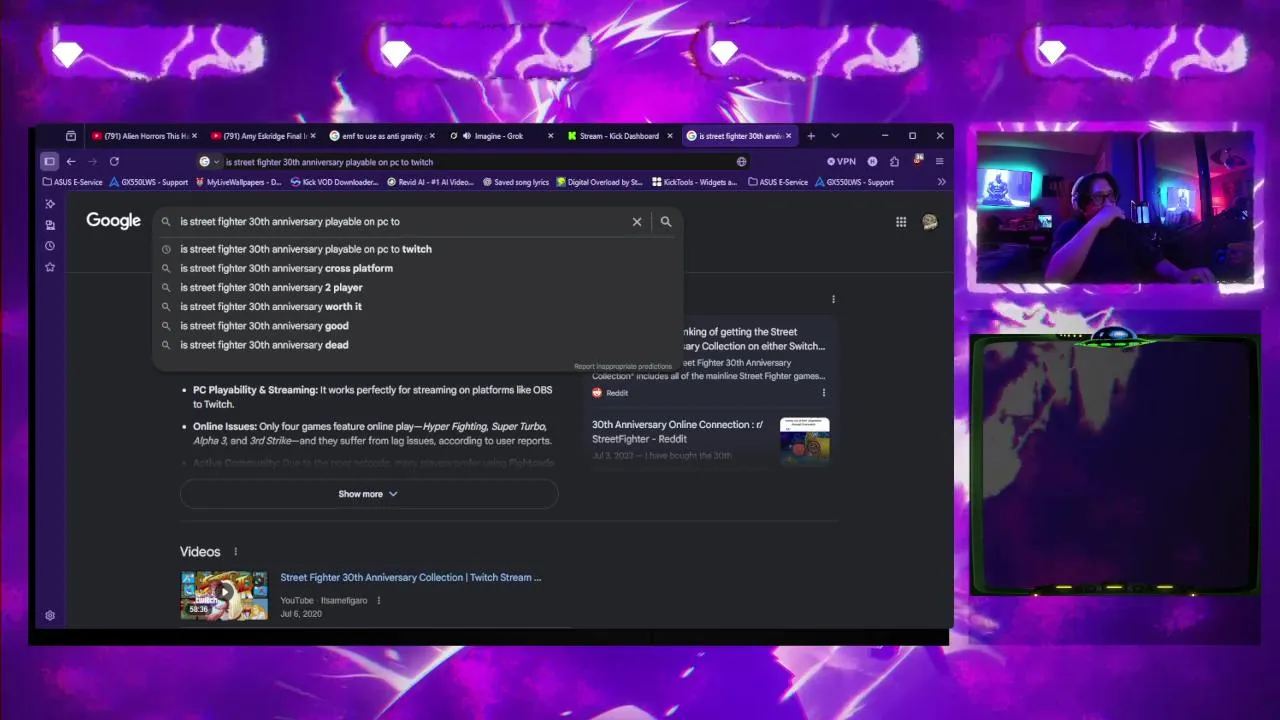Screen dimensions: 1280x720
Task: Open the Opera easy setup menu icon
Action: (939, 161)
